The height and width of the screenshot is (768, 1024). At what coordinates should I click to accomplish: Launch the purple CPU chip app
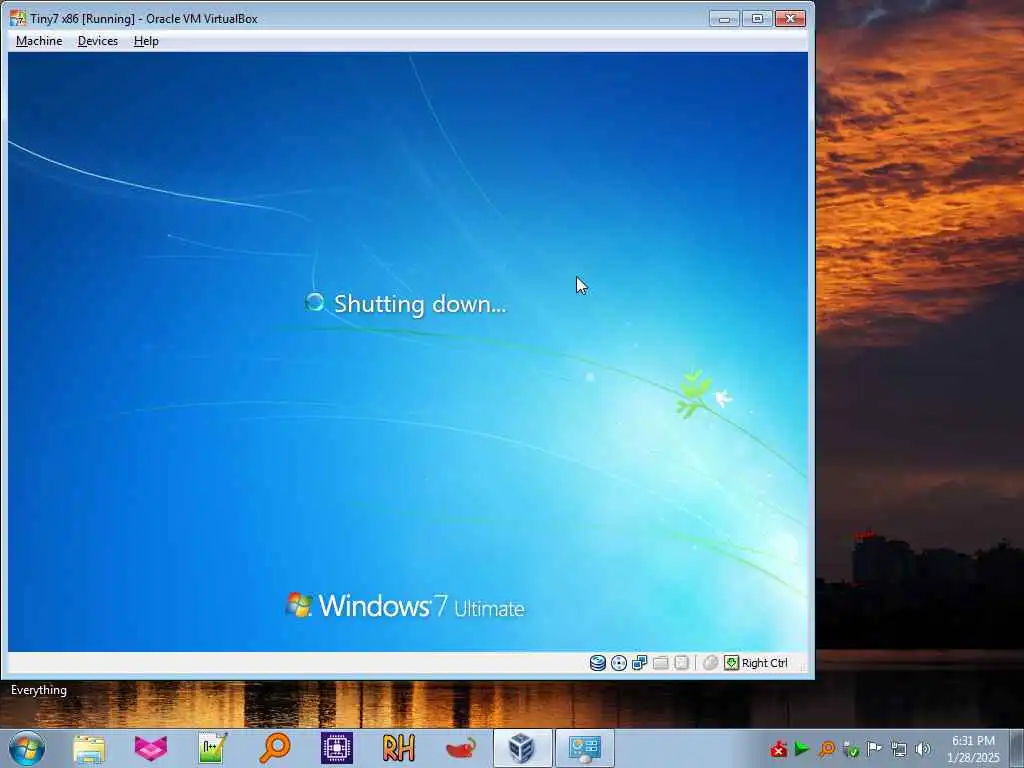click(x=336, y=748)
